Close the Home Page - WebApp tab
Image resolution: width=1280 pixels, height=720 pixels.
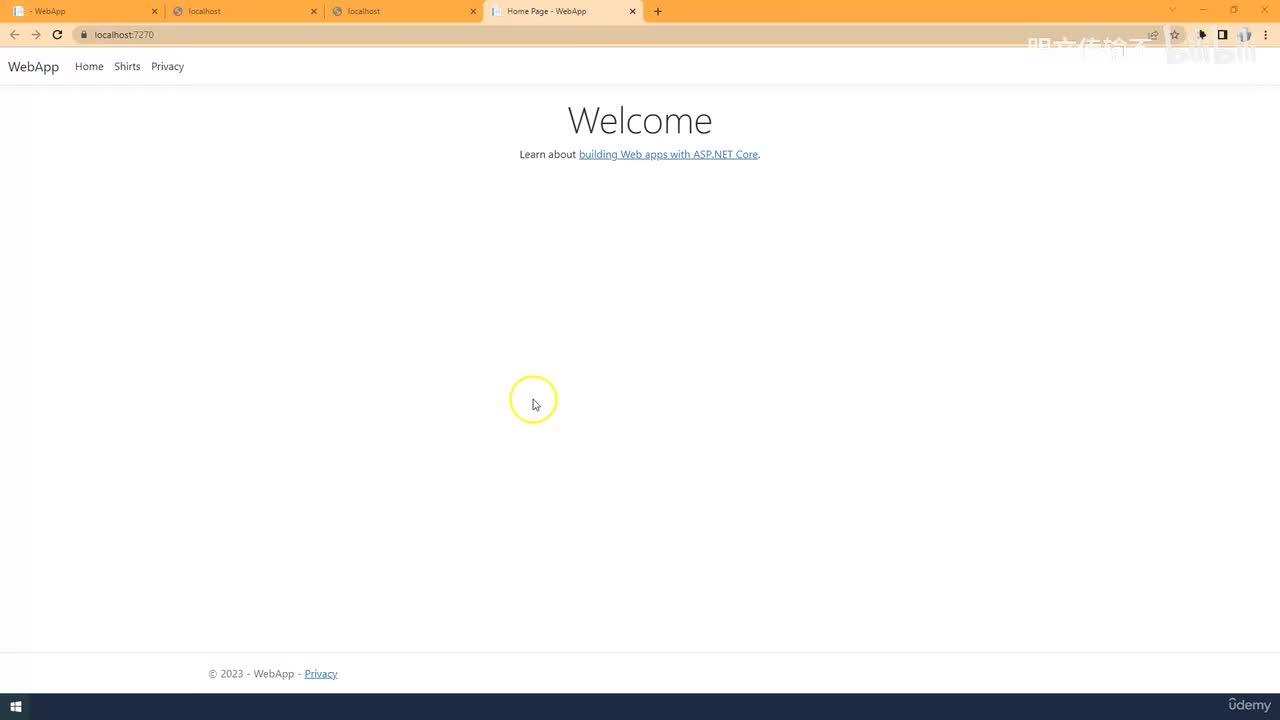click(633, 11)
